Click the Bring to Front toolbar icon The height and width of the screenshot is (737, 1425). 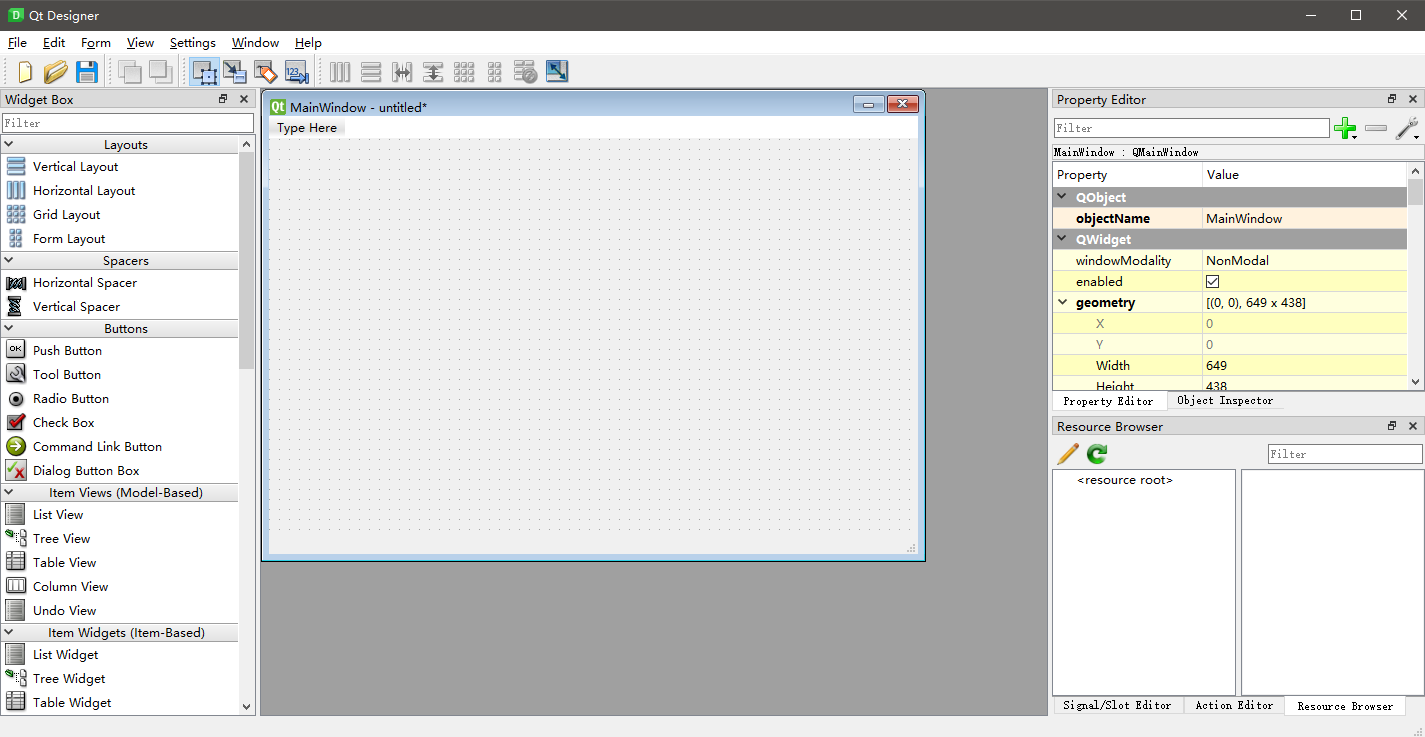click(160, 72)
